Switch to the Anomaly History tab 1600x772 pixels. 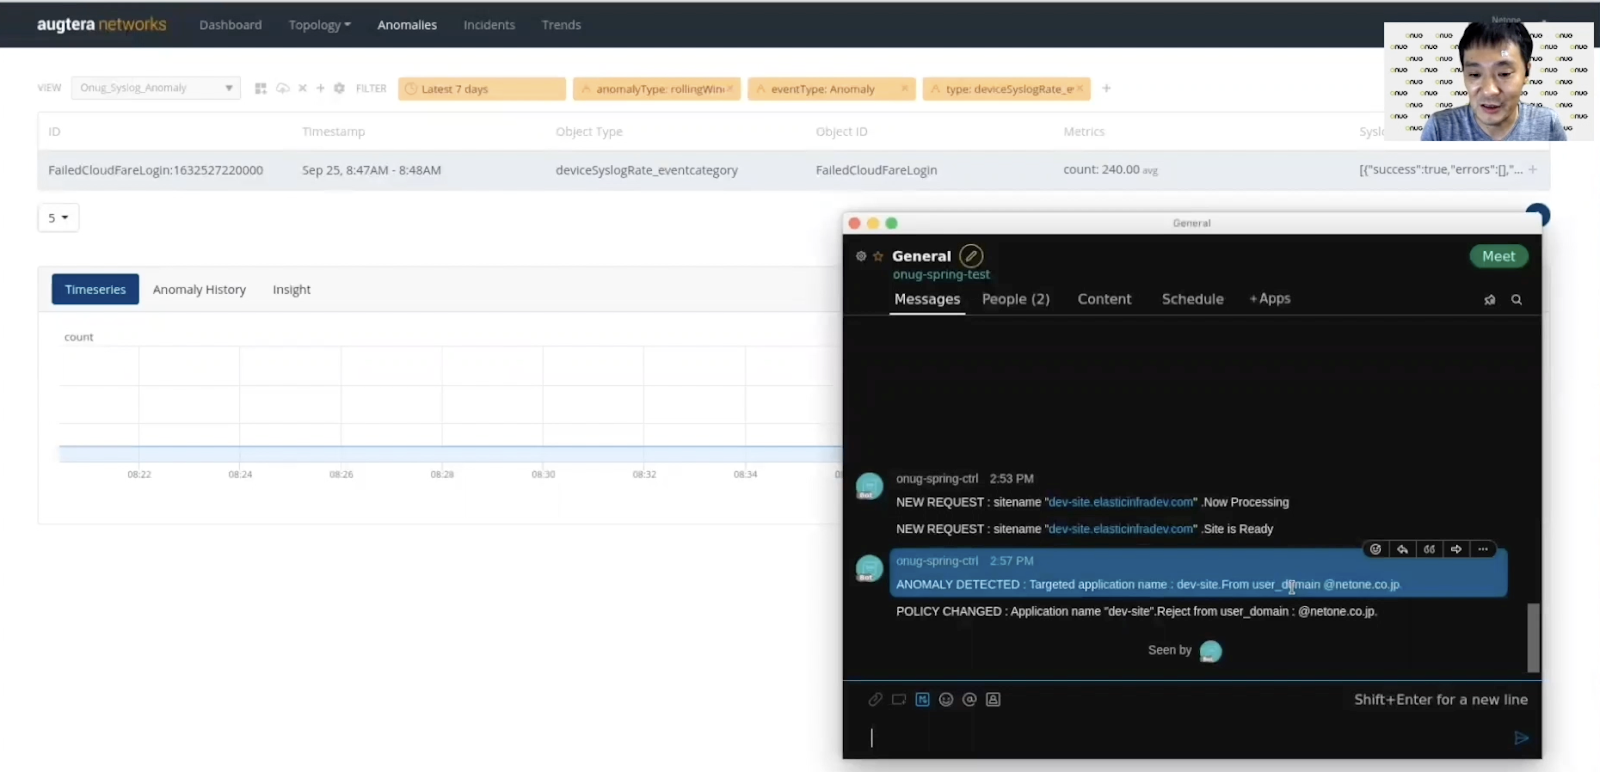click(x=199, y=289)
